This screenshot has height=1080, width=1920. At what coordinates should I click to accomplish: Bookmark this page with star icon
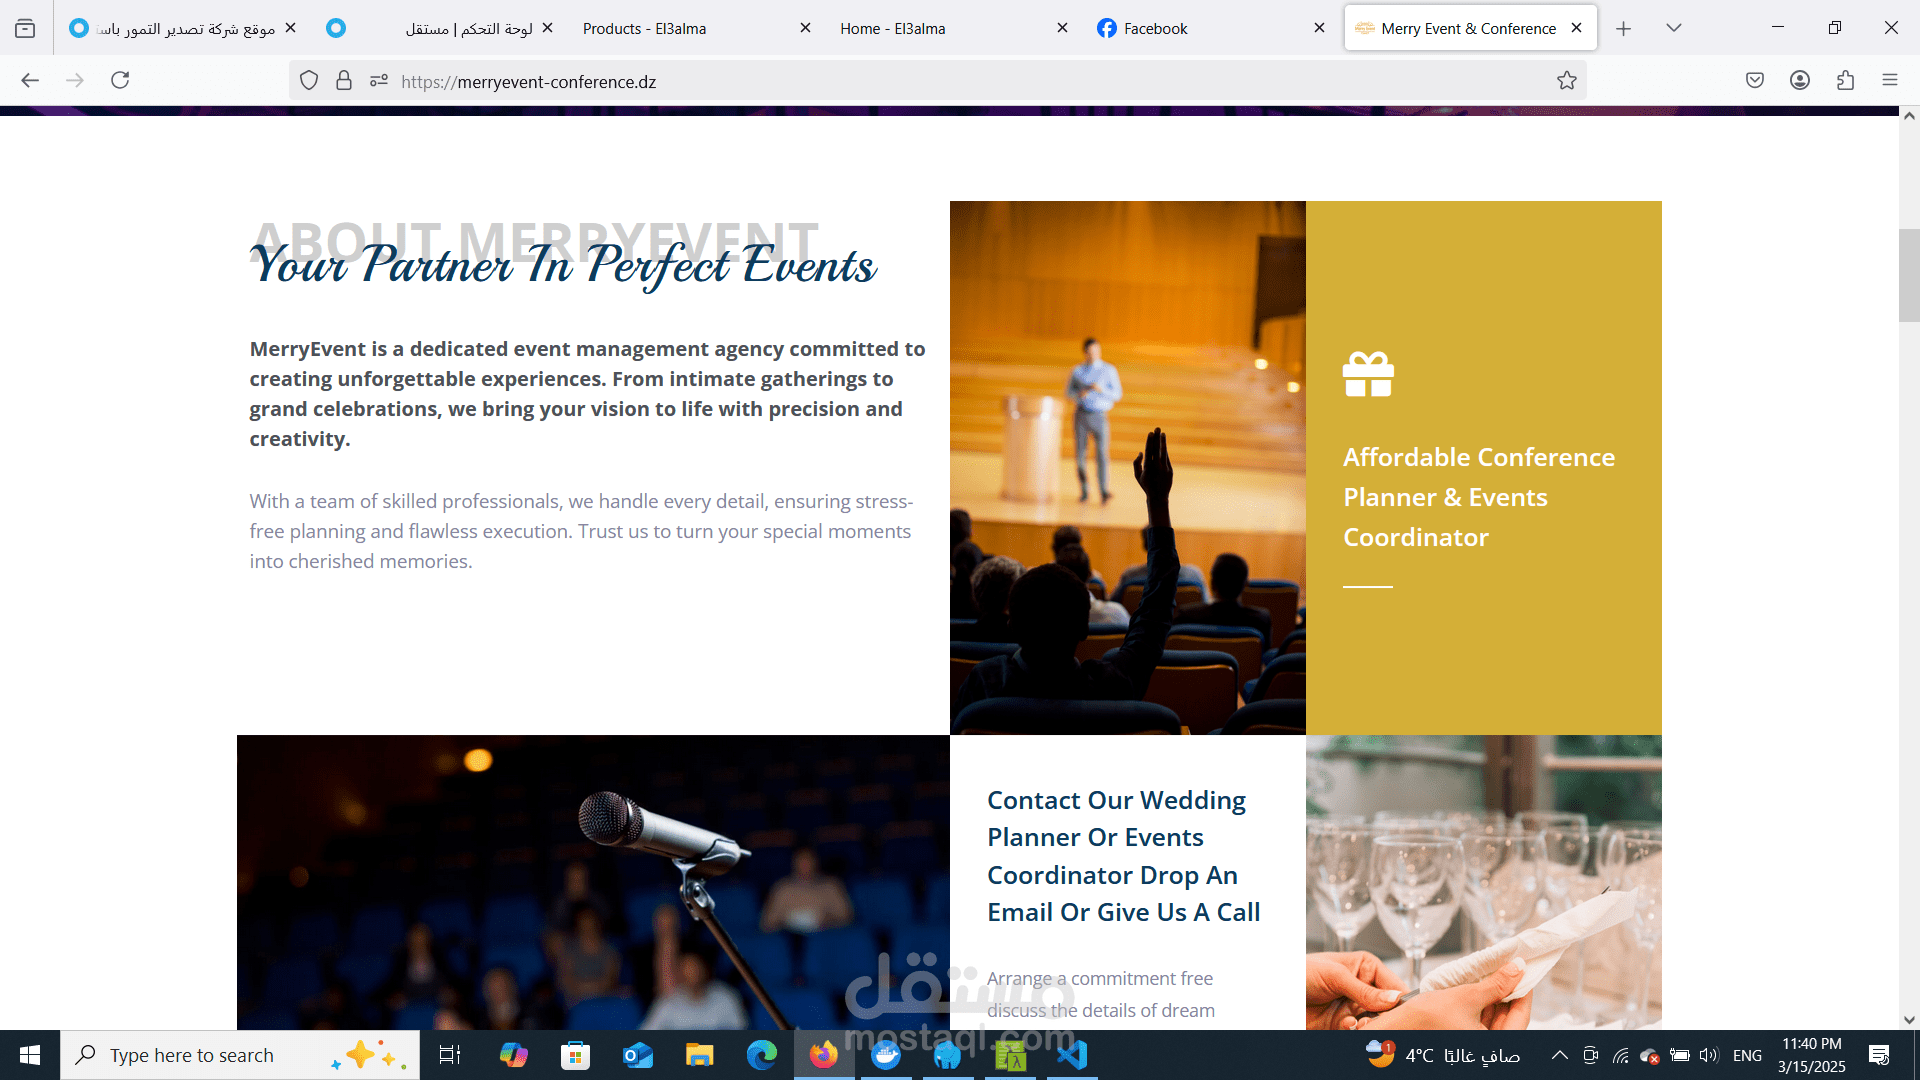point(1566,81)
